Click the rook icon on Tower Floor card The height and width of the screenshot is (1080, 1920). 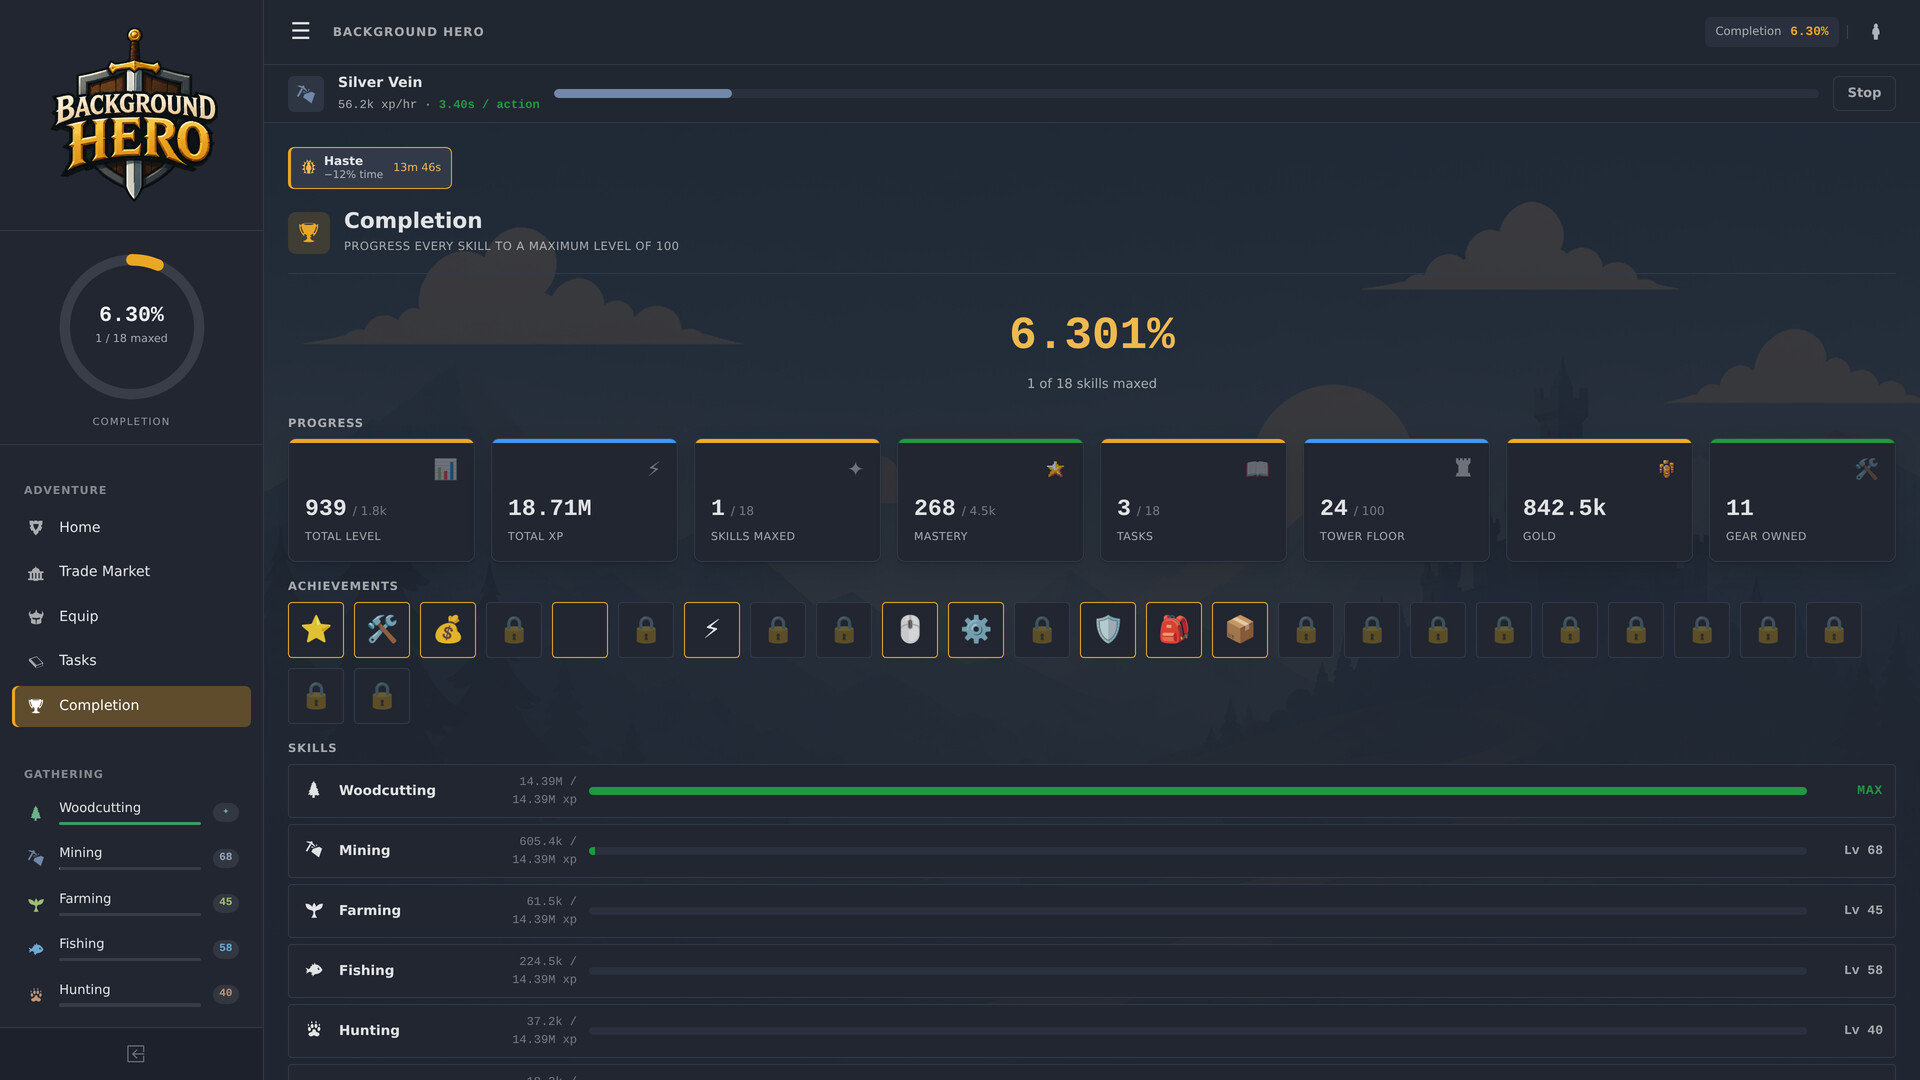tap(1463, 468)
